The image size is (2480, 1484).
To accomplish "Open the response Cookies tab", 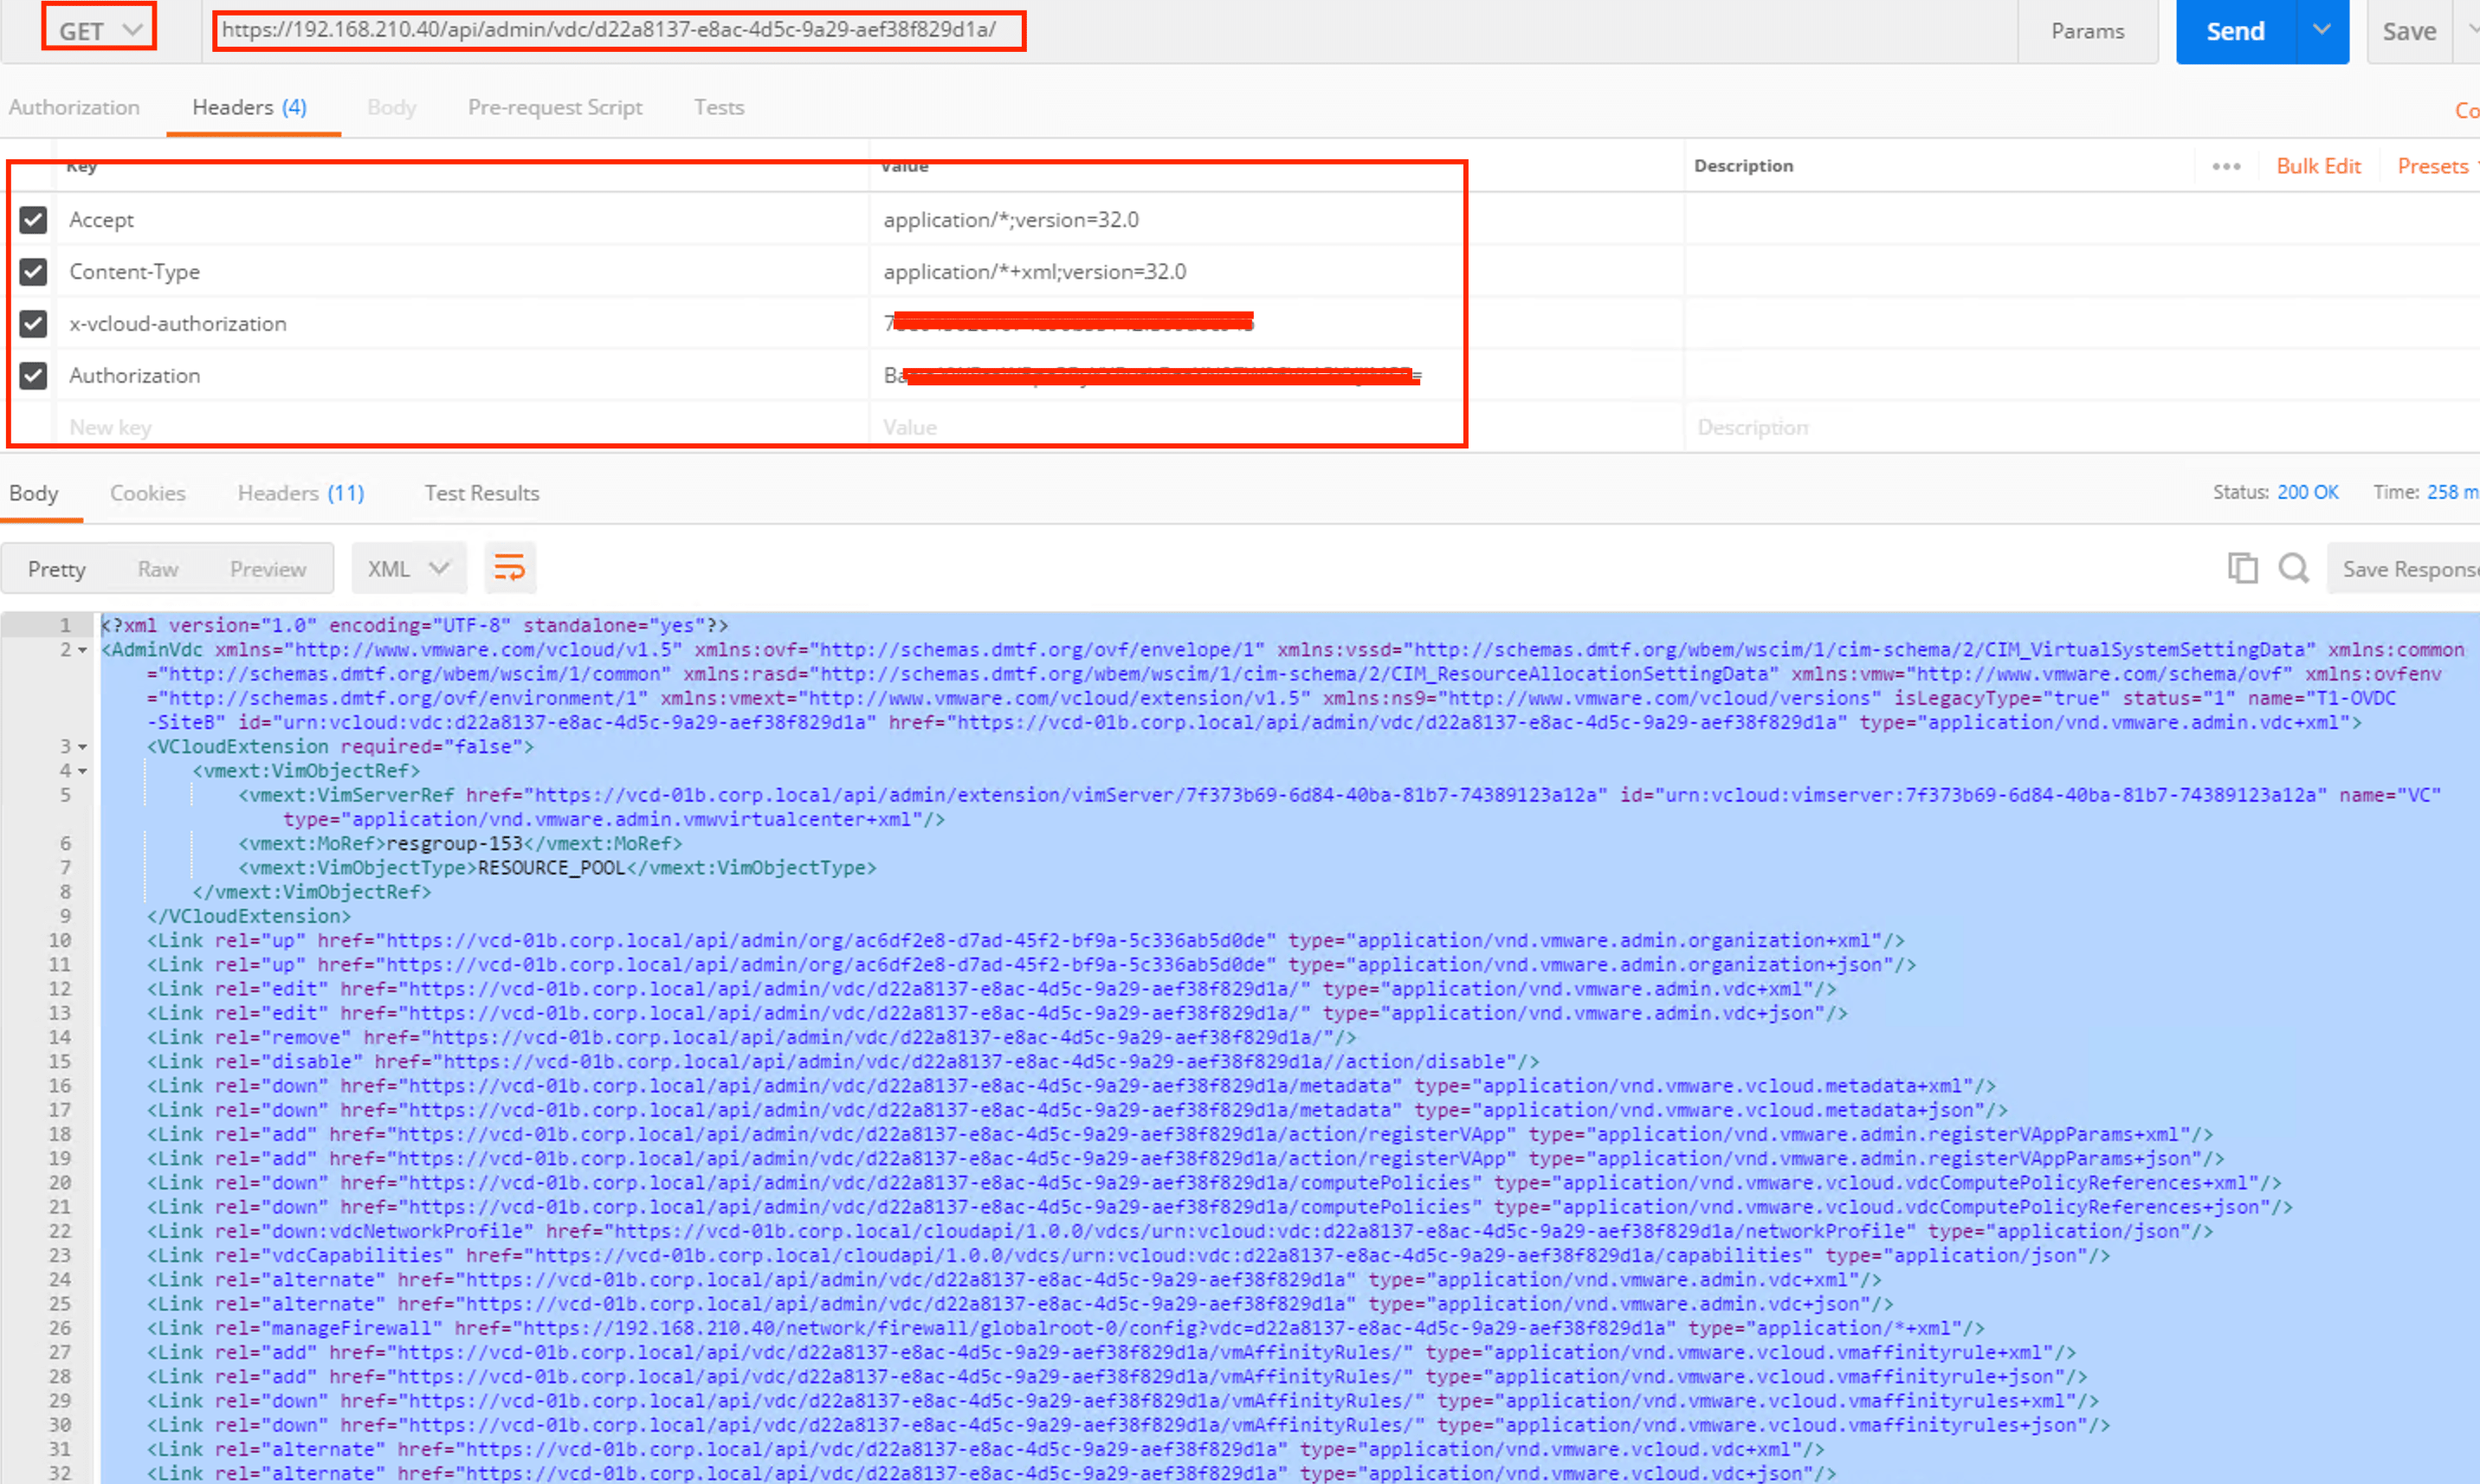I will (x=147, y=493).
